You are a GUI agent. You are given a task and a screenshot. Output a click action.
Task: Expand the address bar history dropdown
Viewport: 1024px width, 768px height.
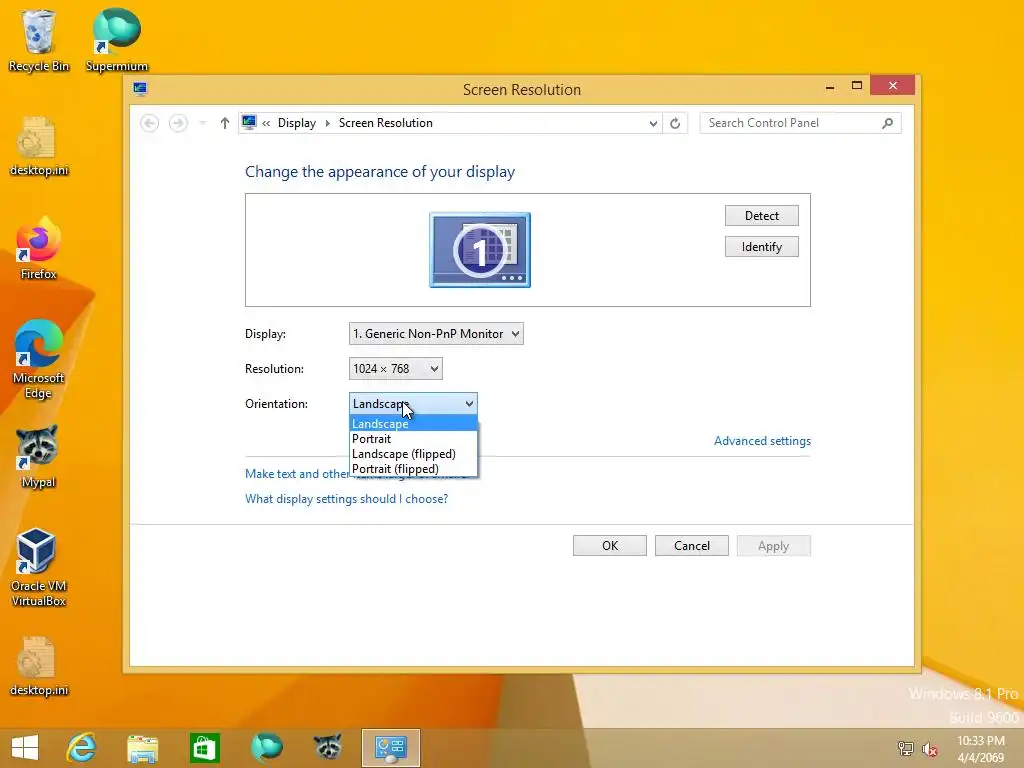point(653,123)
